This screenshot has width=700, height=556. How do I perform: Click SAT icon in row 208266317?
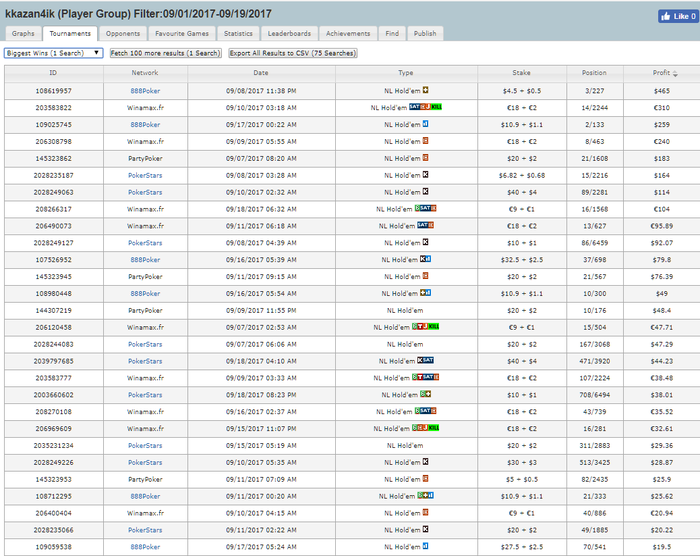pos(425,208)
